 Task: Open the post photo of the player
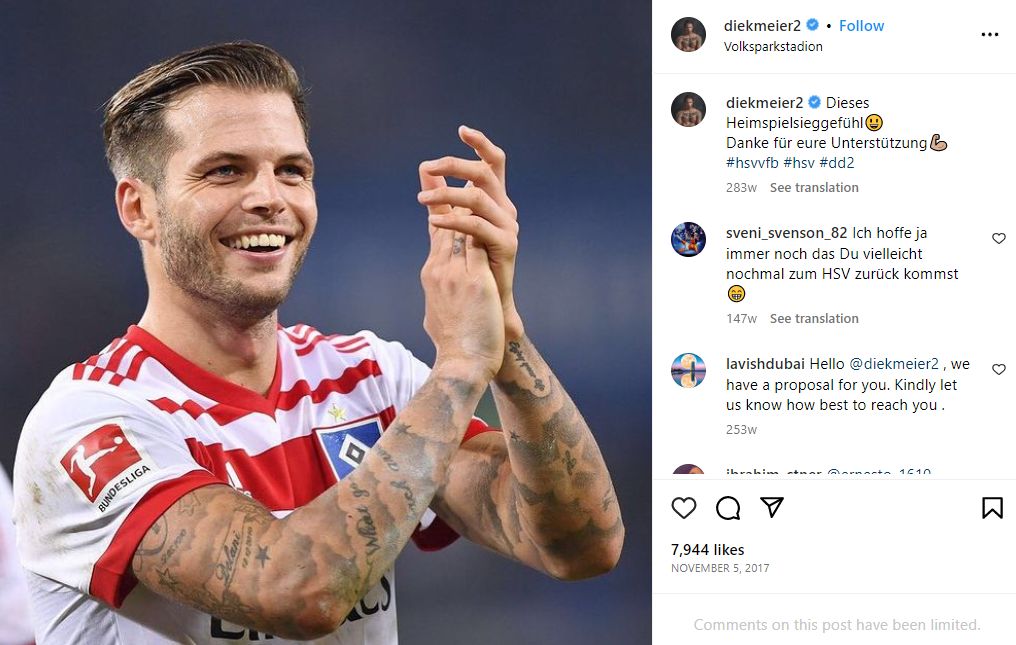pyautogui.click(x=326, y=322)
